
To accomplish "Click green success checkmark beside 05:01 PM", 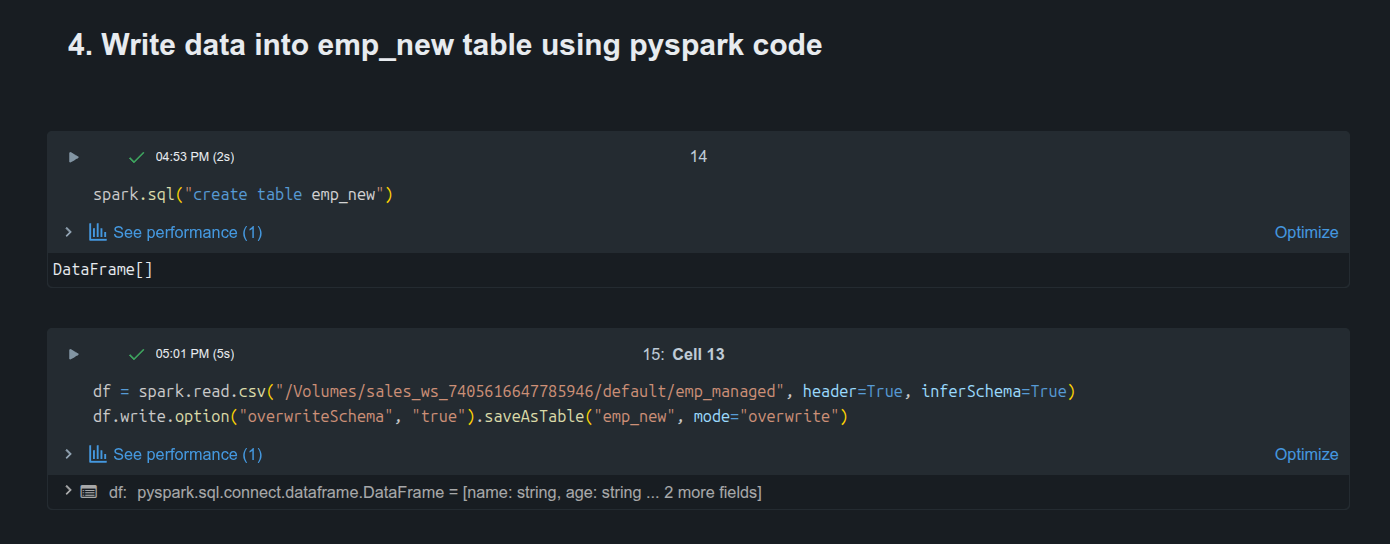I will [137, 354].
